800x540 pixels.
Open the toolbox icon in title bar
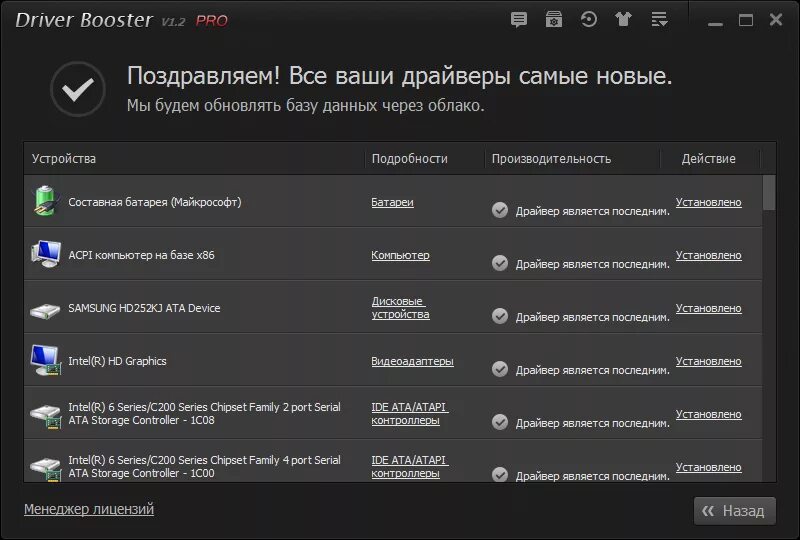point(554,20)
